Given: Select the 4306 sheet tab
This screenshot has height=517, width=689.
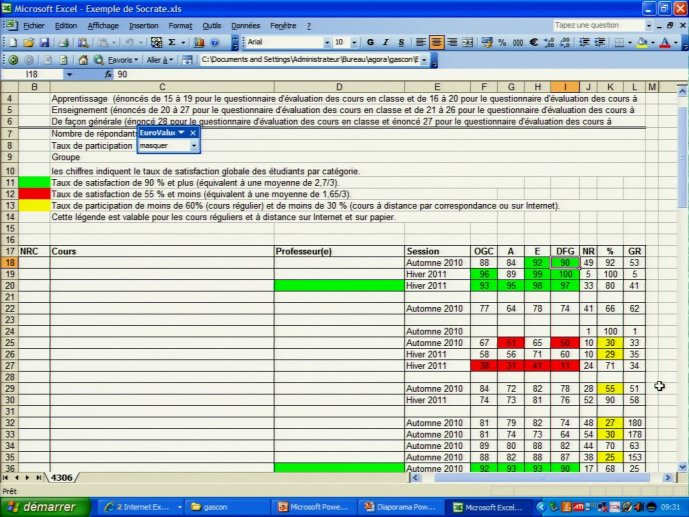Looking at the screenshot, I should click(62, 477).
